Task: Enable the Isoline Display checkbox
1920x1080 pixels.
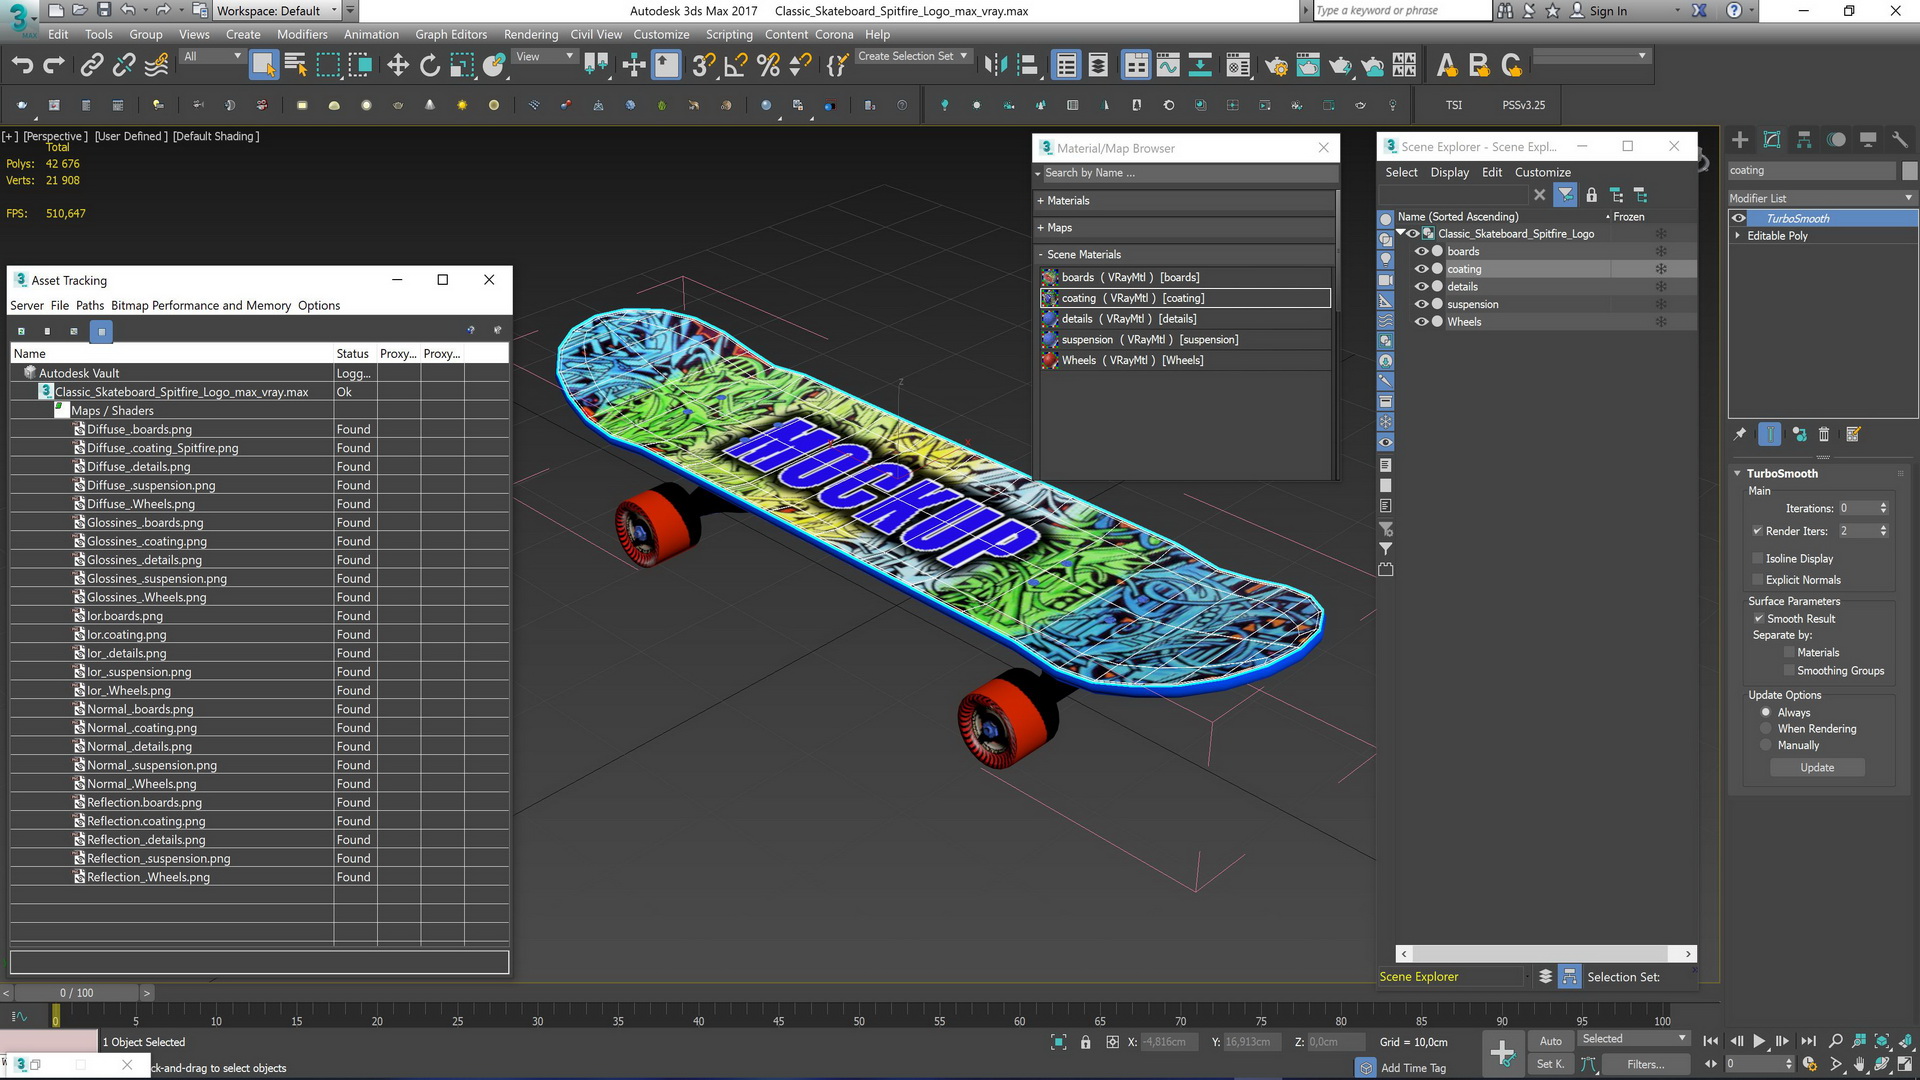Action: (1757, 558)
